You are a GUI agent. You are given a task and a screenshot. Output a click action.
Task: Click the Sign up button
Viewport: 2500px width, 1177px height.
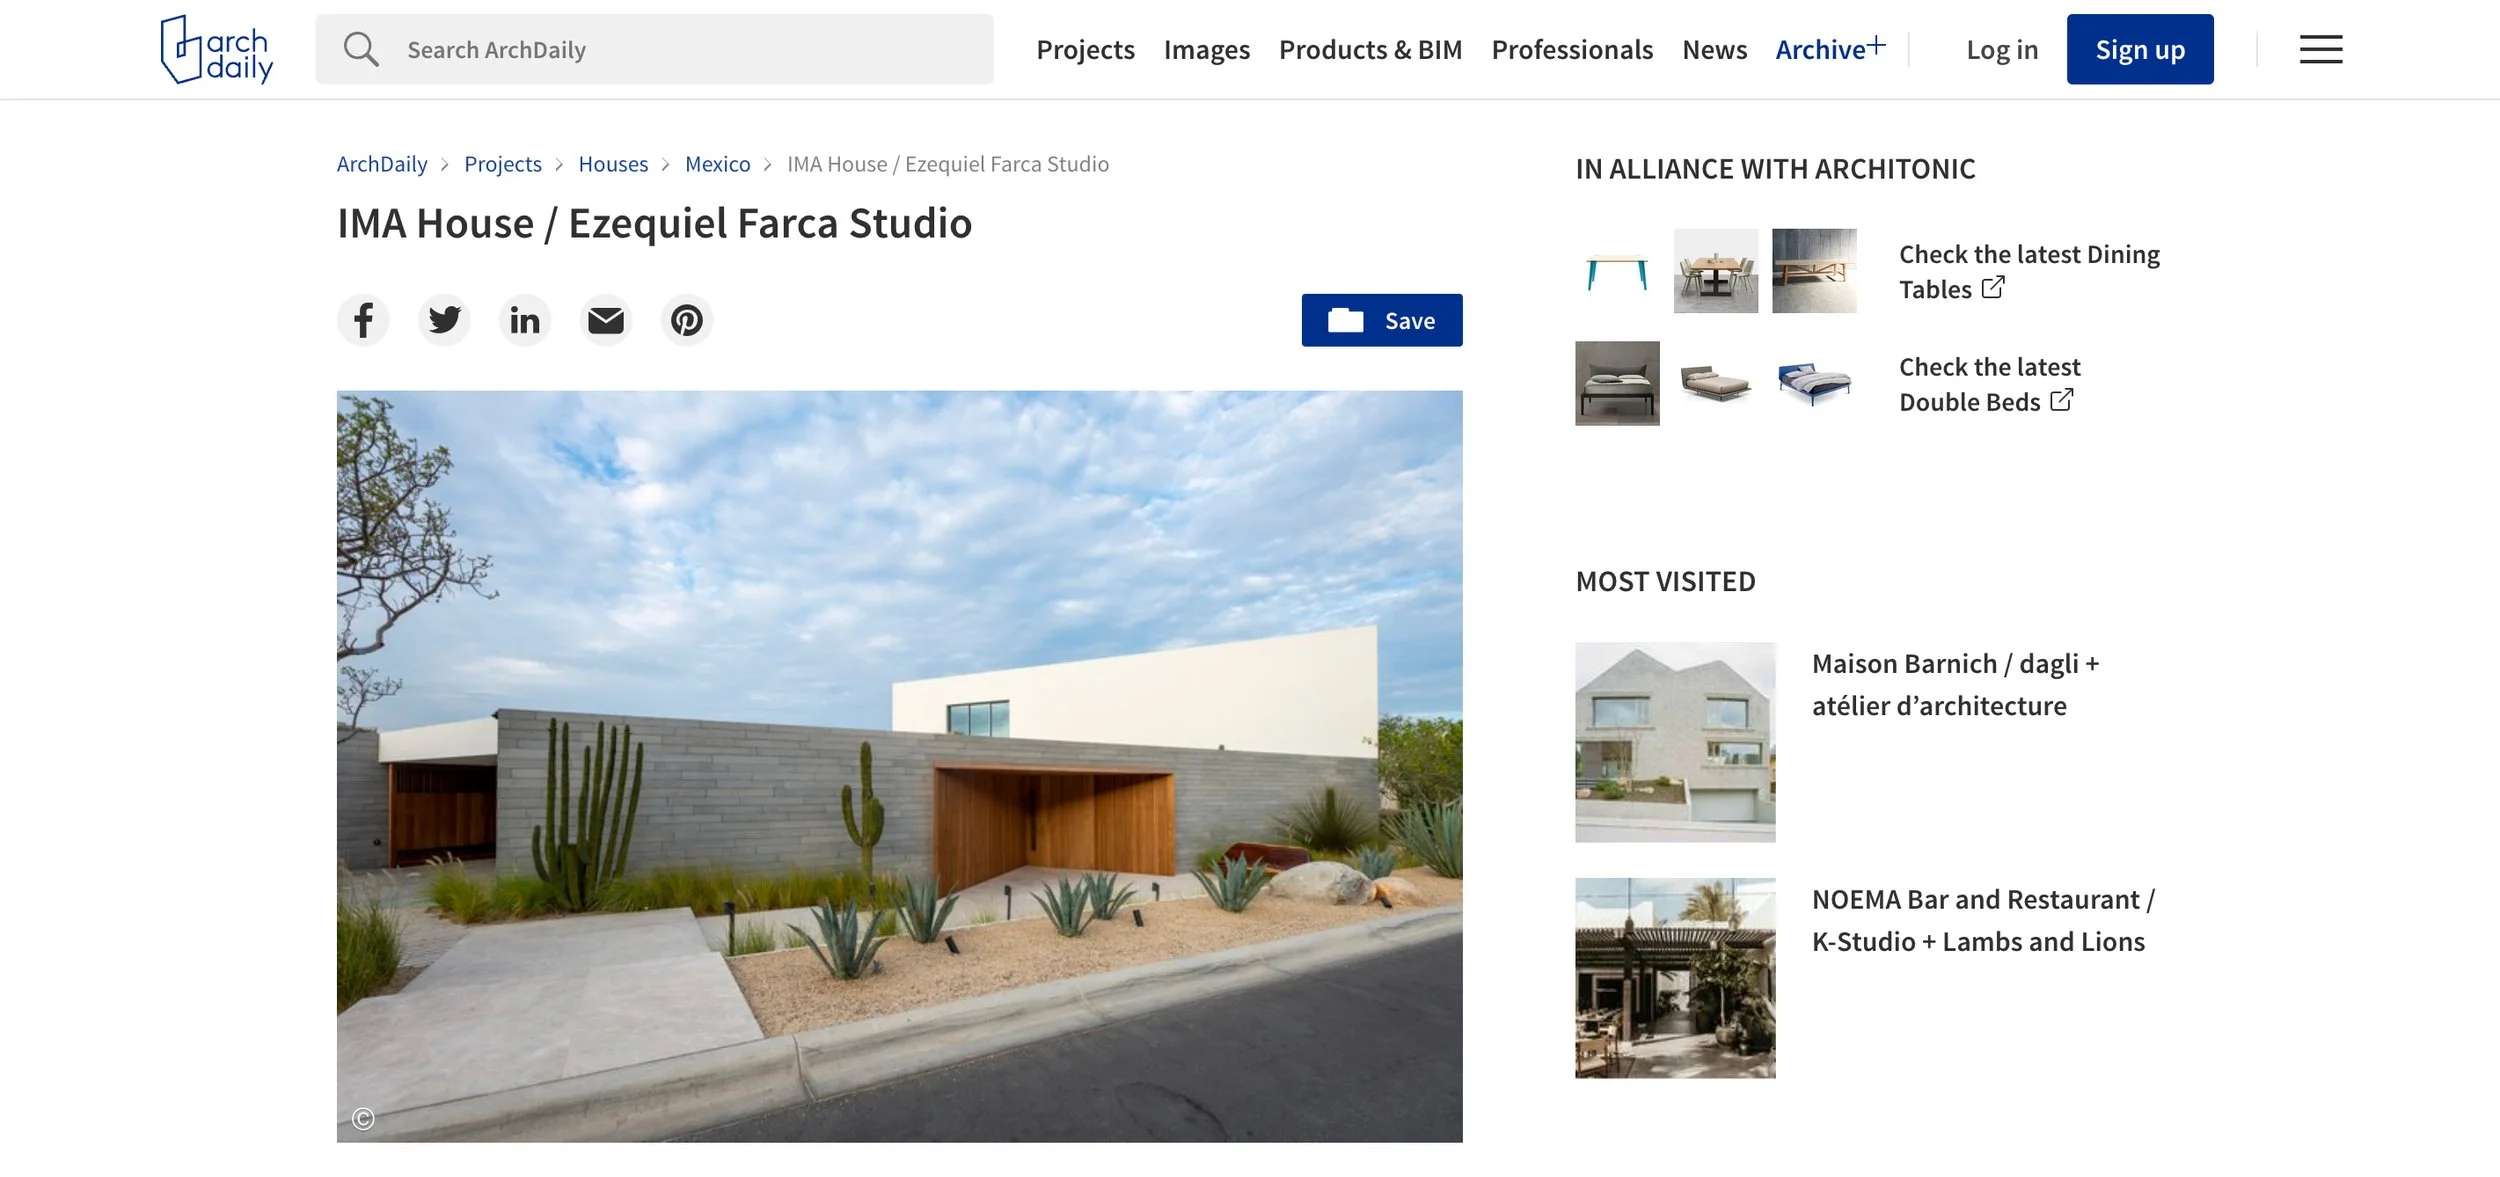click(2140, 49)
